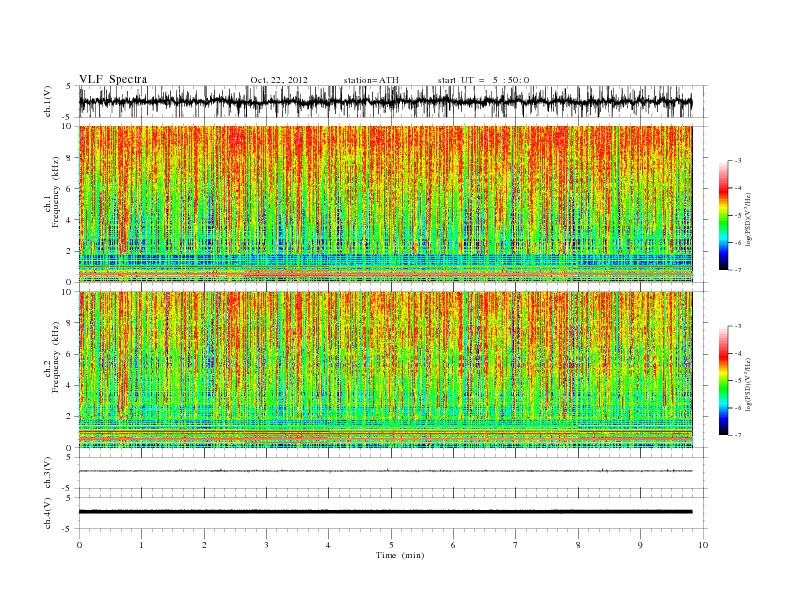Click the "10" kHz tick of ch.1 spectrogram axis
Viewport: 792px width, 612px height.
point(67,126)
